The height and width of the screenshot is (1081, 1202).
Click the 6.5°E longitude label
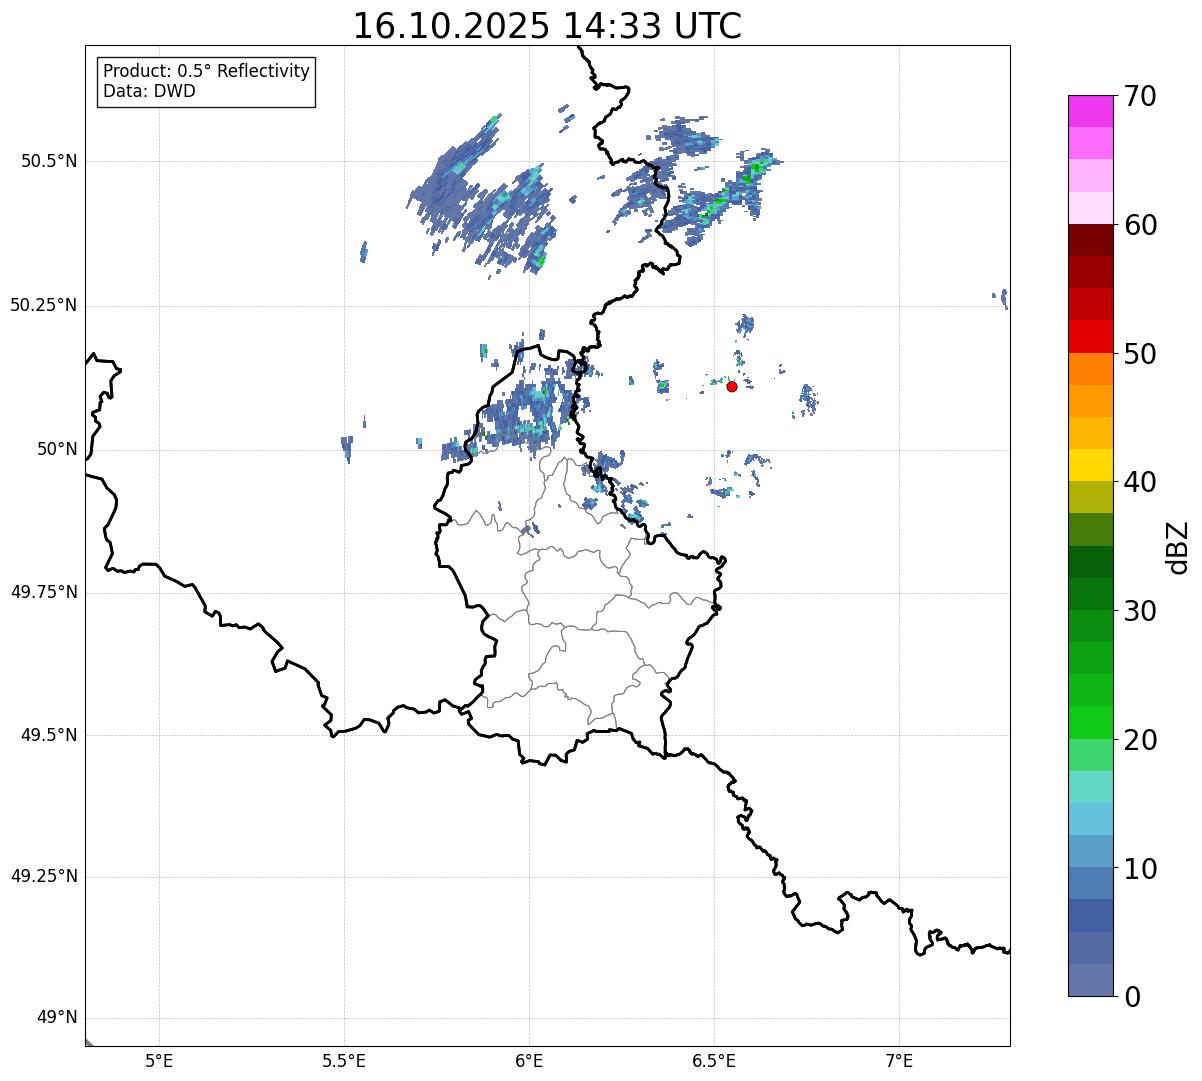(x=714, y=1060)
